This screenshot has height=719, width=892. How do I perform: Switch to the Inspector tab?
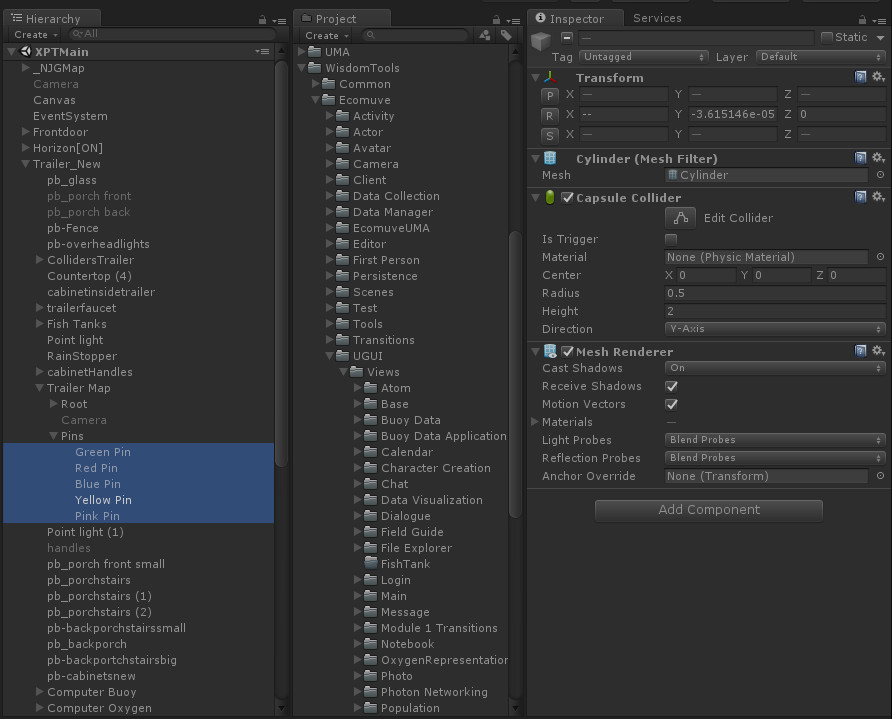576,18
